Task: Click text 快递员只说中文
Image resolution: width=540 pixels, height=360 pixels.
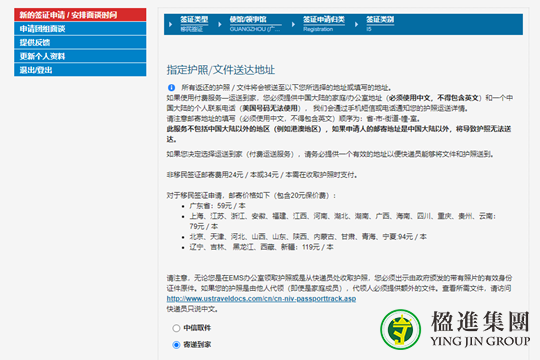Action: (192, 309)
